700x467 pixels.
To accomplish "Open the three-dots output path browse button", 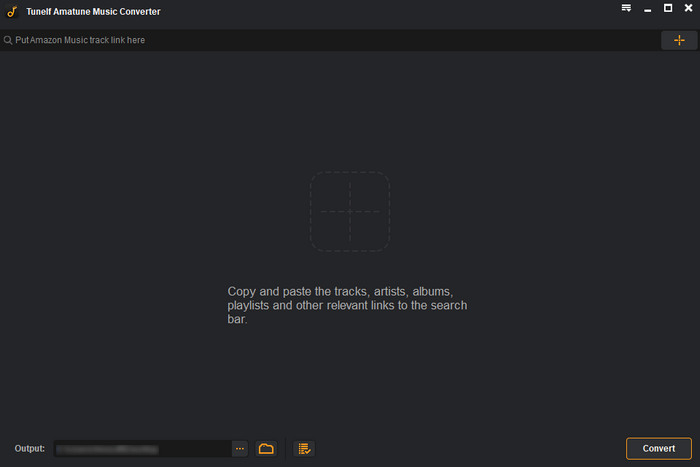I will pyautogui.click(x=240, y=449).
